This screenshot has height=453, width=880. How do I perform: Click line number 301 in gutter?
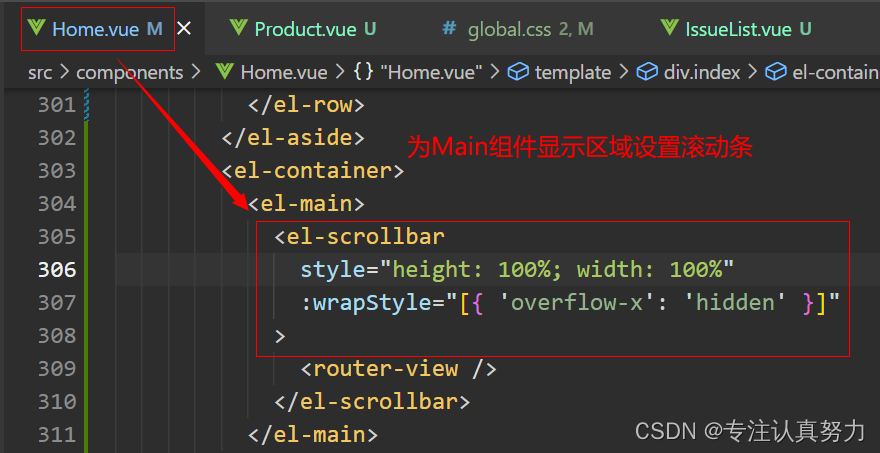tap(57, 105)
